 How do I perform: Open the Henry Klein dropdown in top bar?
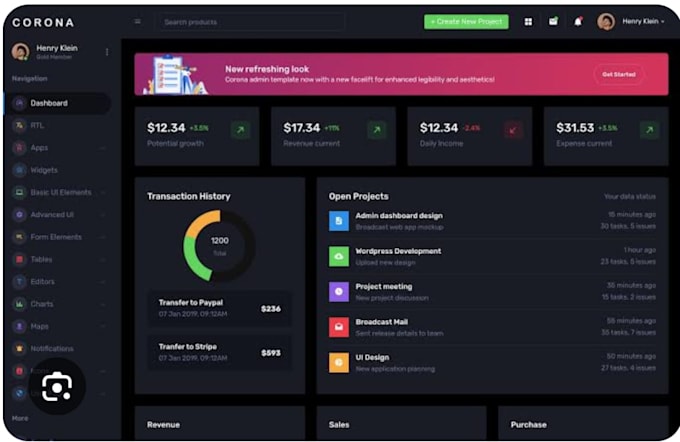click(x=643, y=21)
